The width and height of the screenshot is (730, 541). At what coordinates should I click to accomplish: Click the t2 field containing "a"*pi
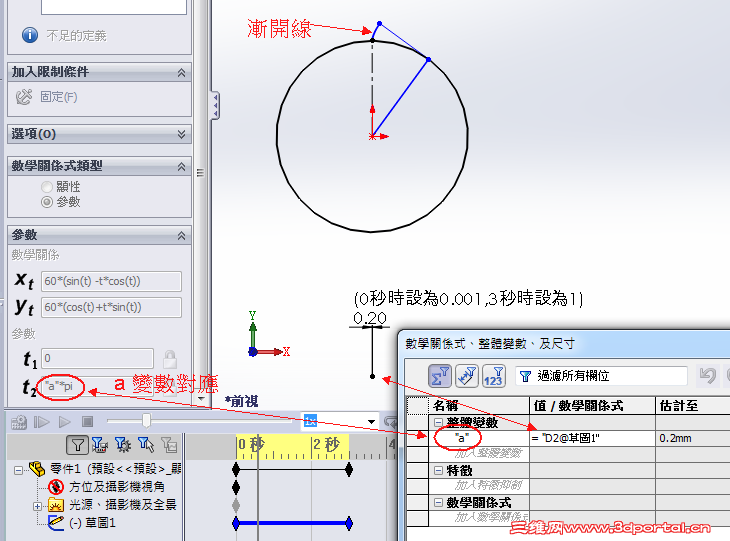(x=97, y=386)
